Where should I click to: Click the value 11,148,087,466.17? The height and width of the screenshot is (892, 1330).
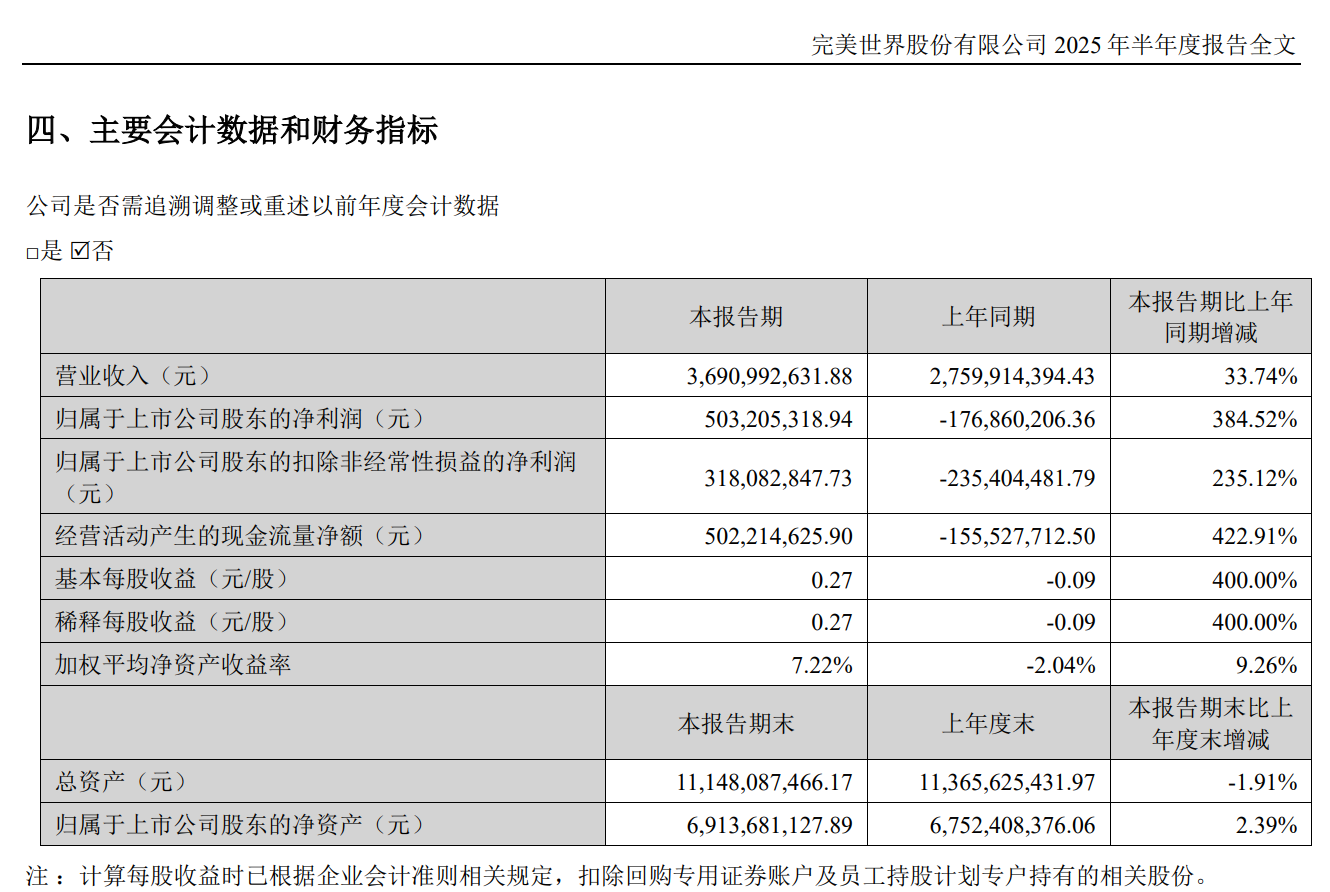coord(765,781)
